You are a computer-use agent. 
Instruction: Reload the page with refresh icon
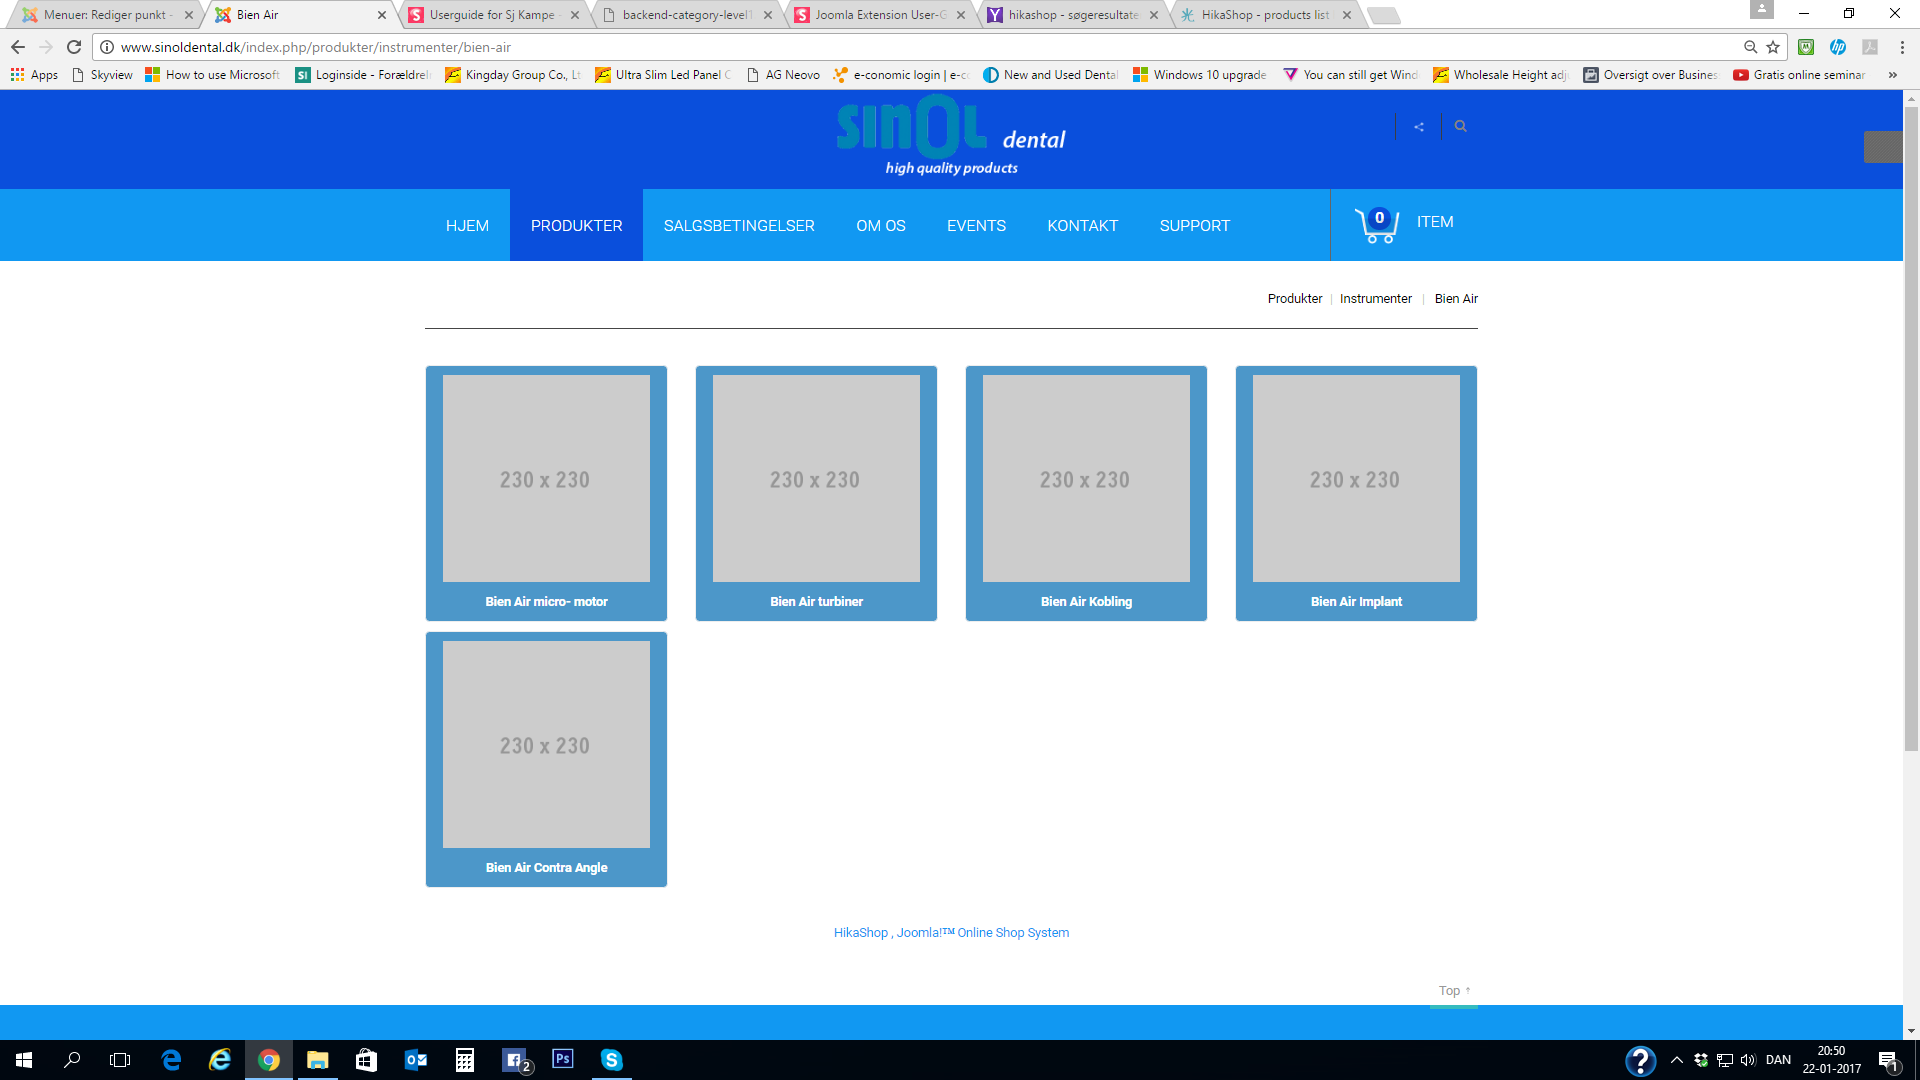pos(74,47)
